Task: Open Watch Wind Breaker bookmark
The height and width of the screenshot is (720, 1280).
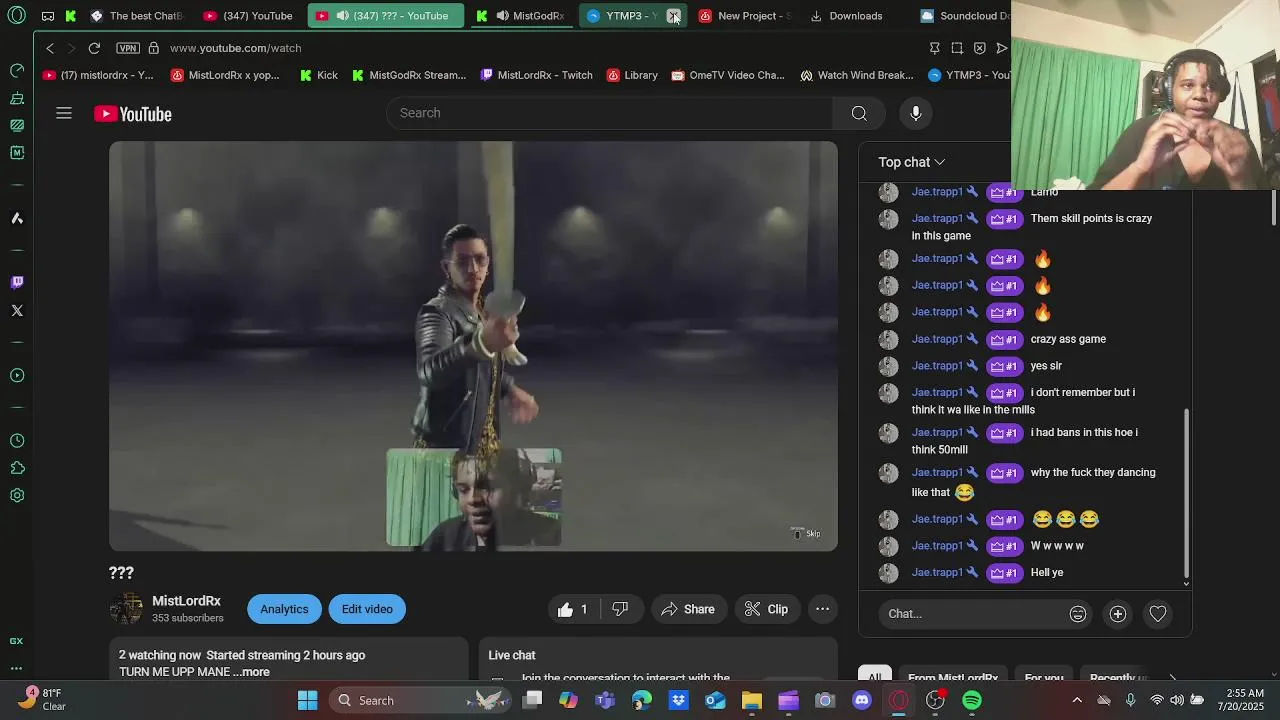Action: pyautogui.click(x=856, y=75)
